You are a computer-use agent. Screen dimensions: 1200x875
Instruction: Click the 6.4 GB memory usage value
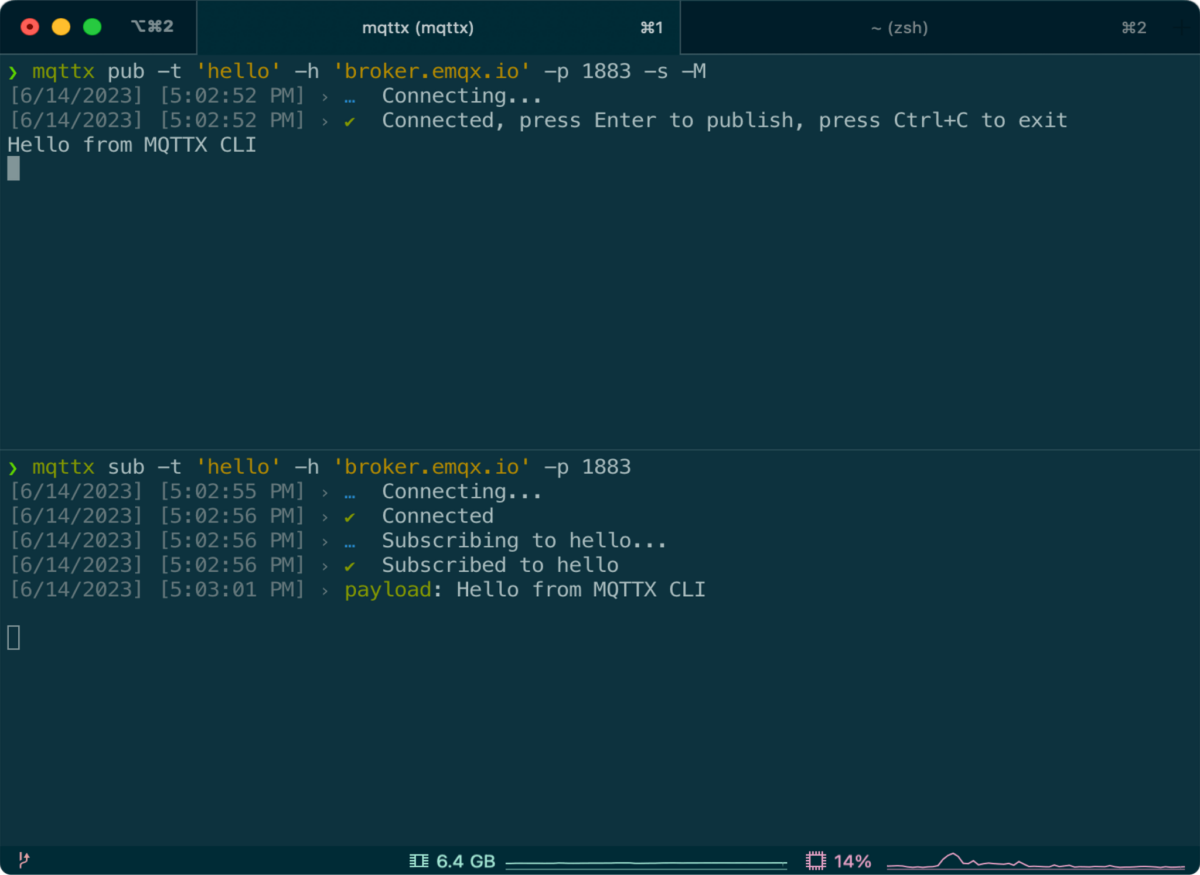(x=466, y=861)
